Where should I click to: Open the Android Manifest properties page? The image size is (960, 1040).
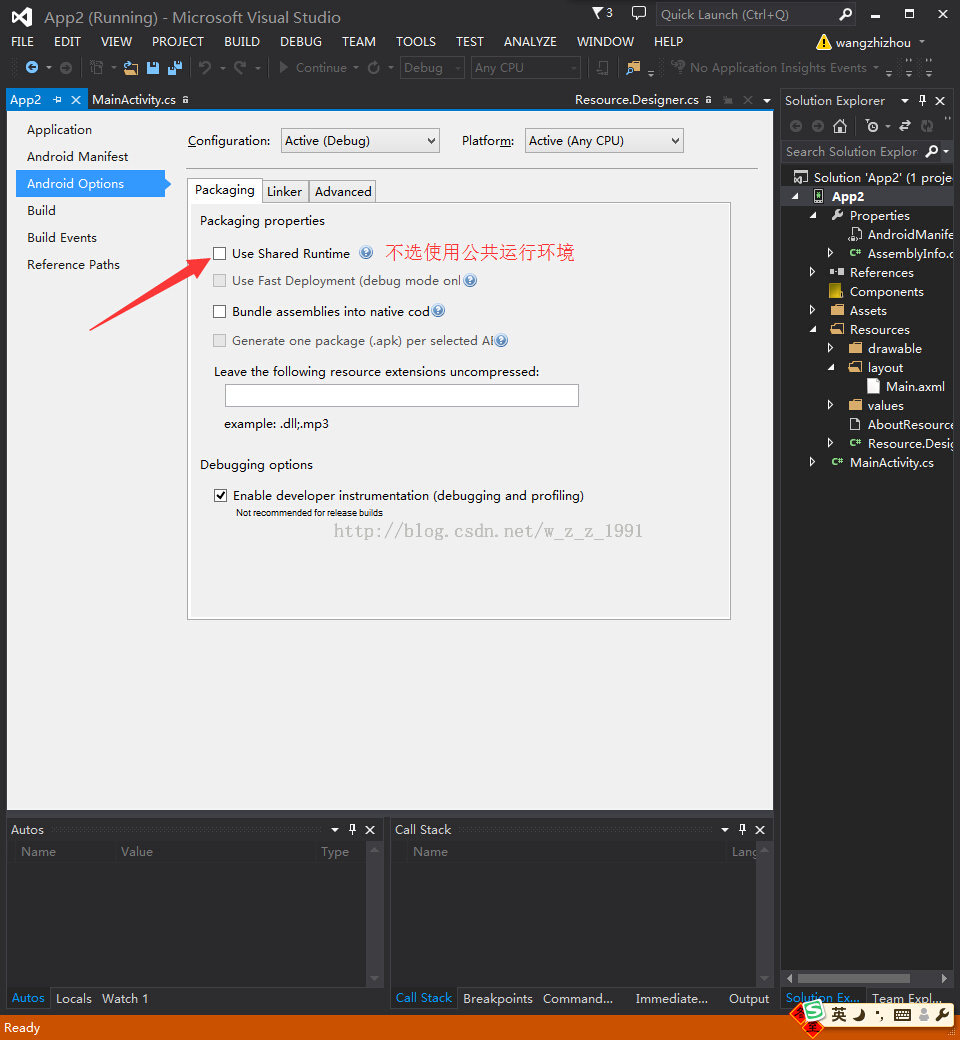click(78, 157)
